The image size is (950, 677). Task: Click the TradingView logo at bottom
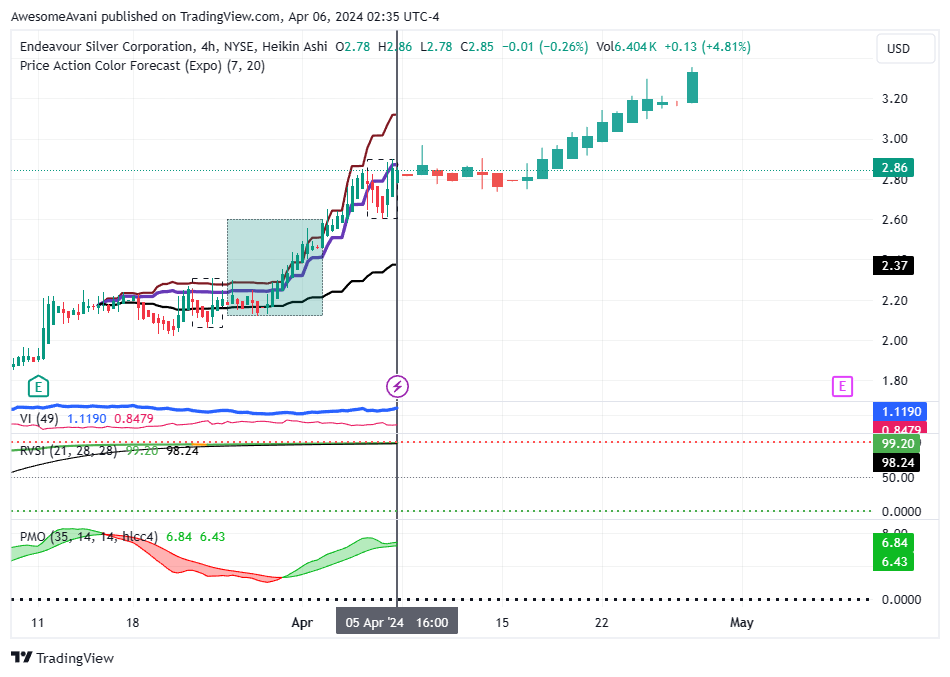(62, 658)
